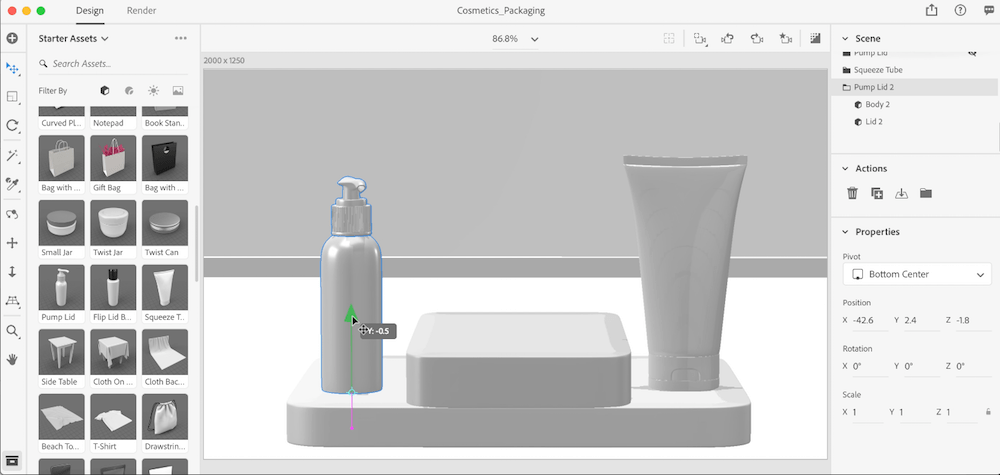Toggle the render preview icon

815,39
